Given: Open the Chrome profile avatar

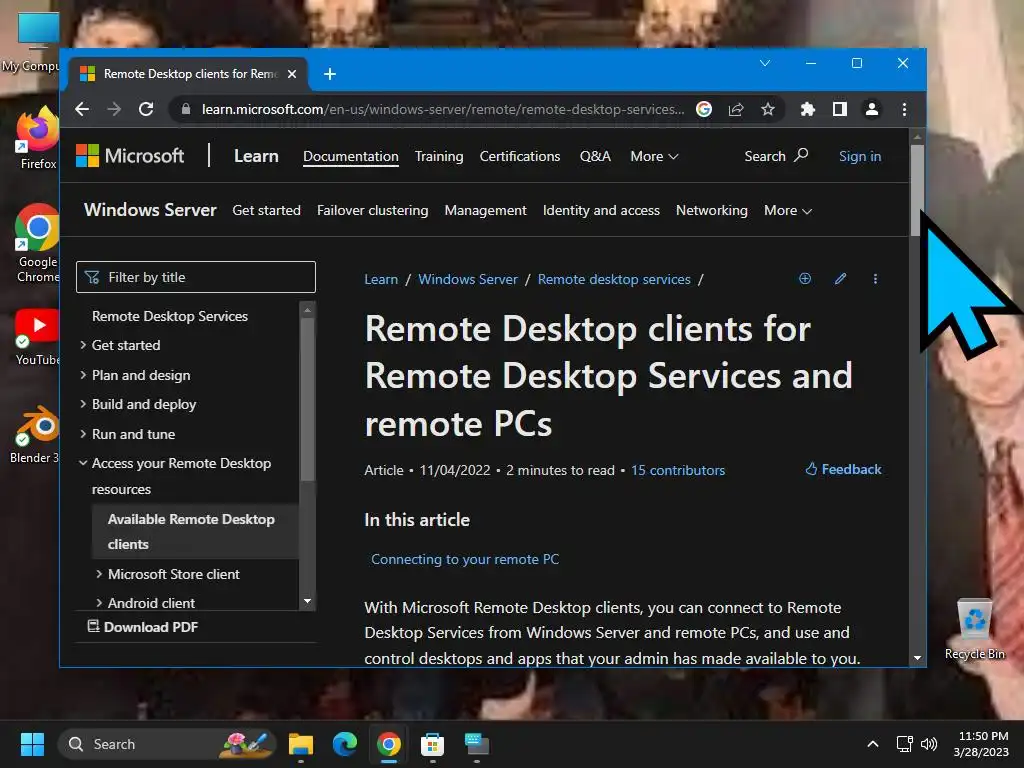Looking at the screenshot, I should (872, 109).
